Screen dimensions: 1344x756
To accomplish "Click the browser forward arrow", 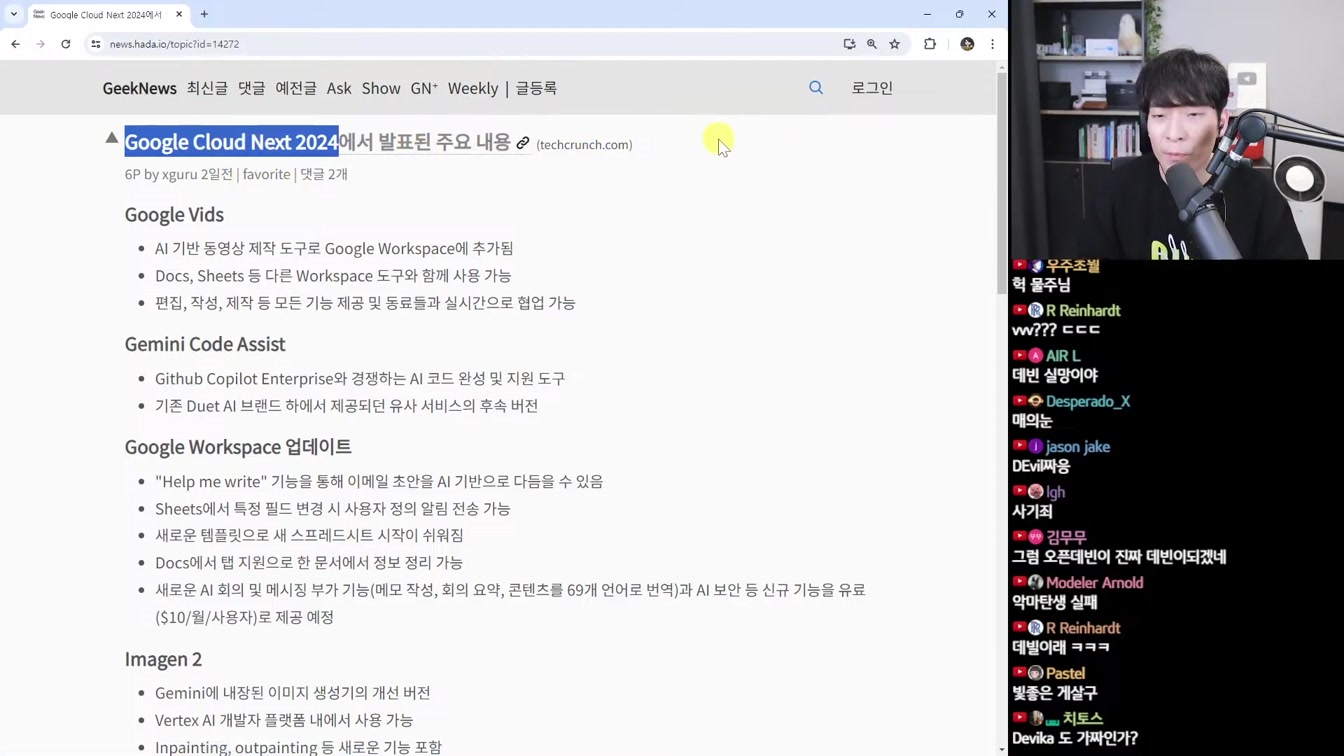I will [x=40, y=44].
